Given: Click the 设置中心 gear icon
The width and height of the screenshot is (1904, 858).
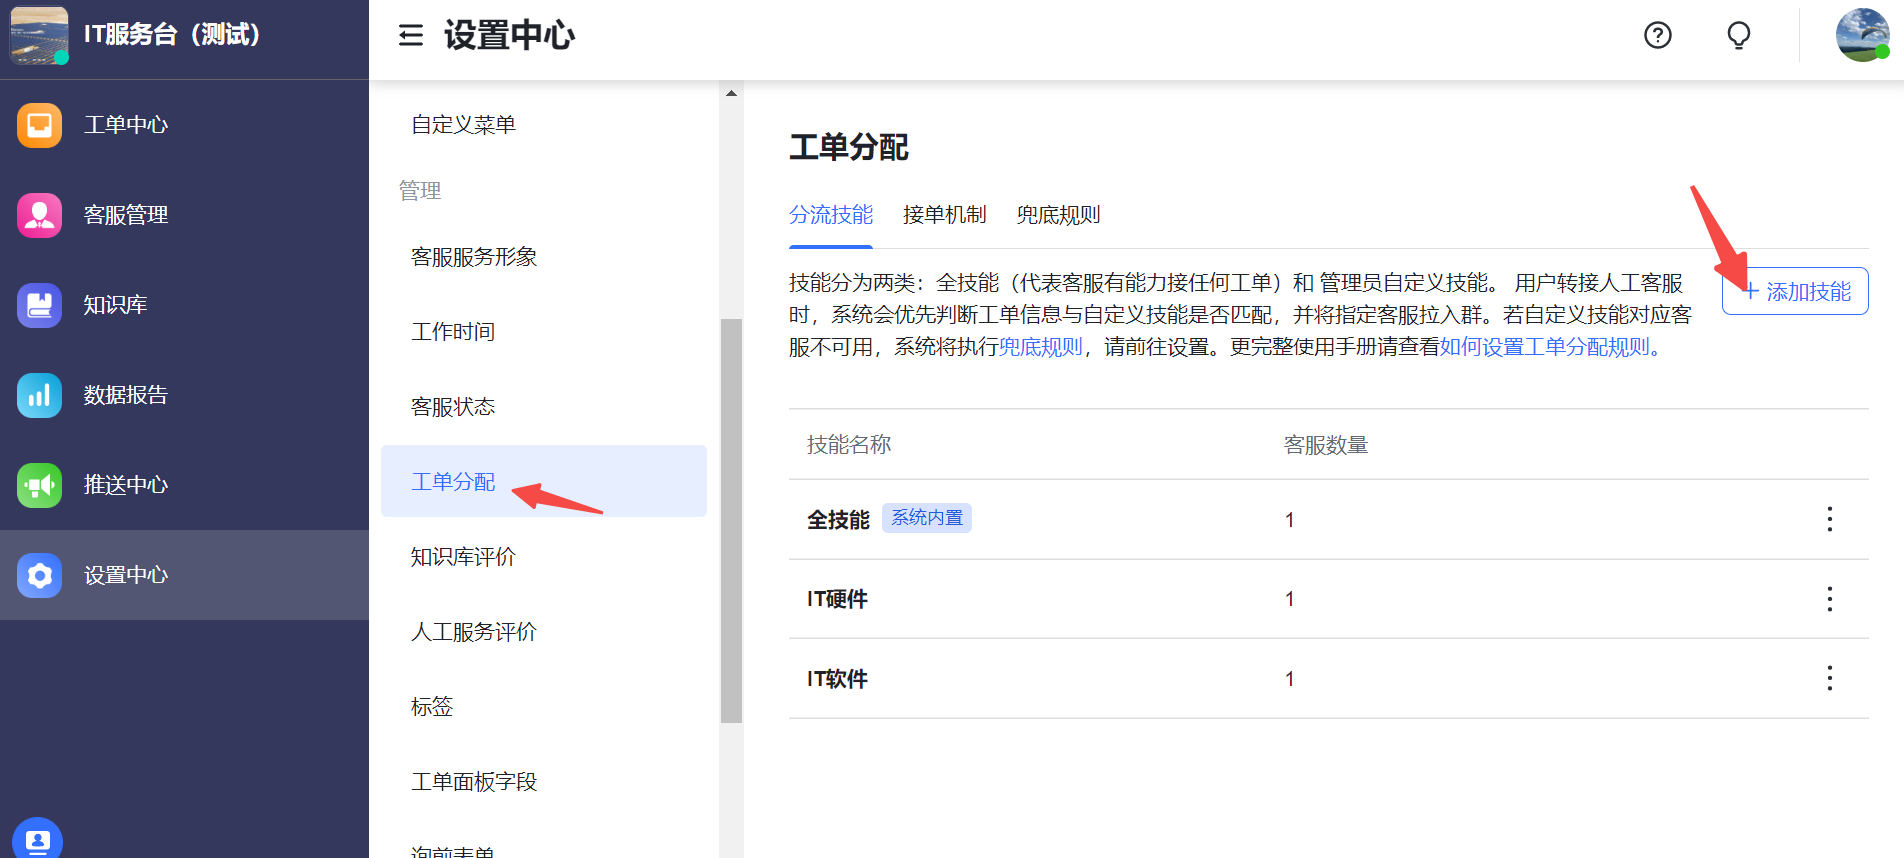Looking at the screenshot, I should [x=39, y=575].
